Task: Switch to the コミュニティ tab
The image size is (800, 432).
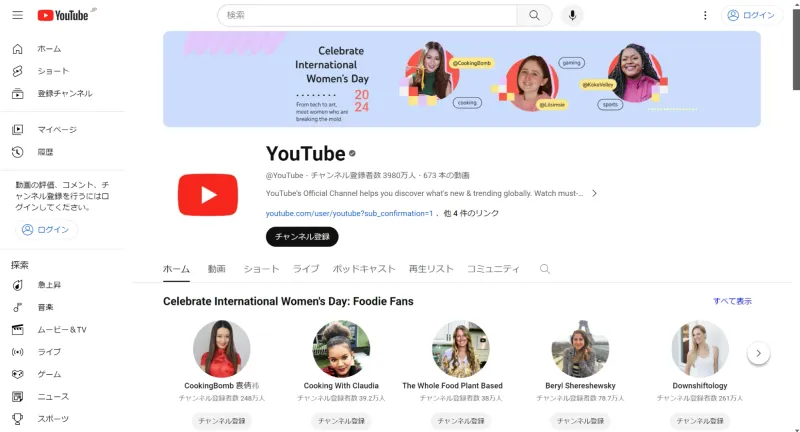Action: (493, 269)
